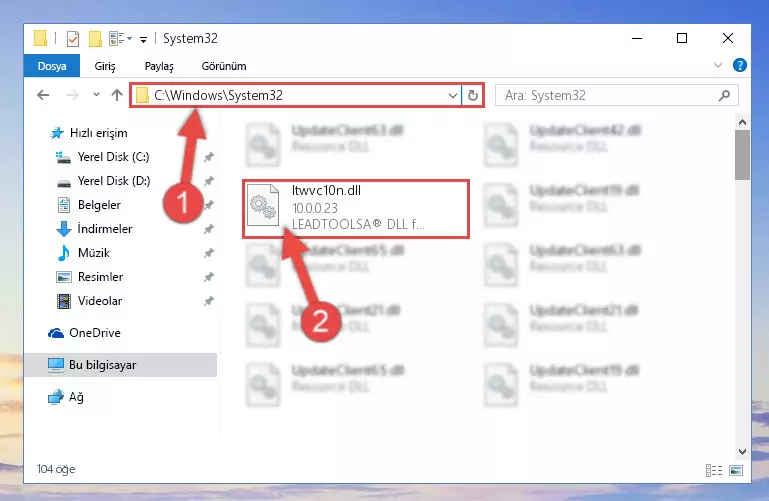769x501 pixels.
Task: Click the Müzik note icon
Action: (x=63, y=253)
